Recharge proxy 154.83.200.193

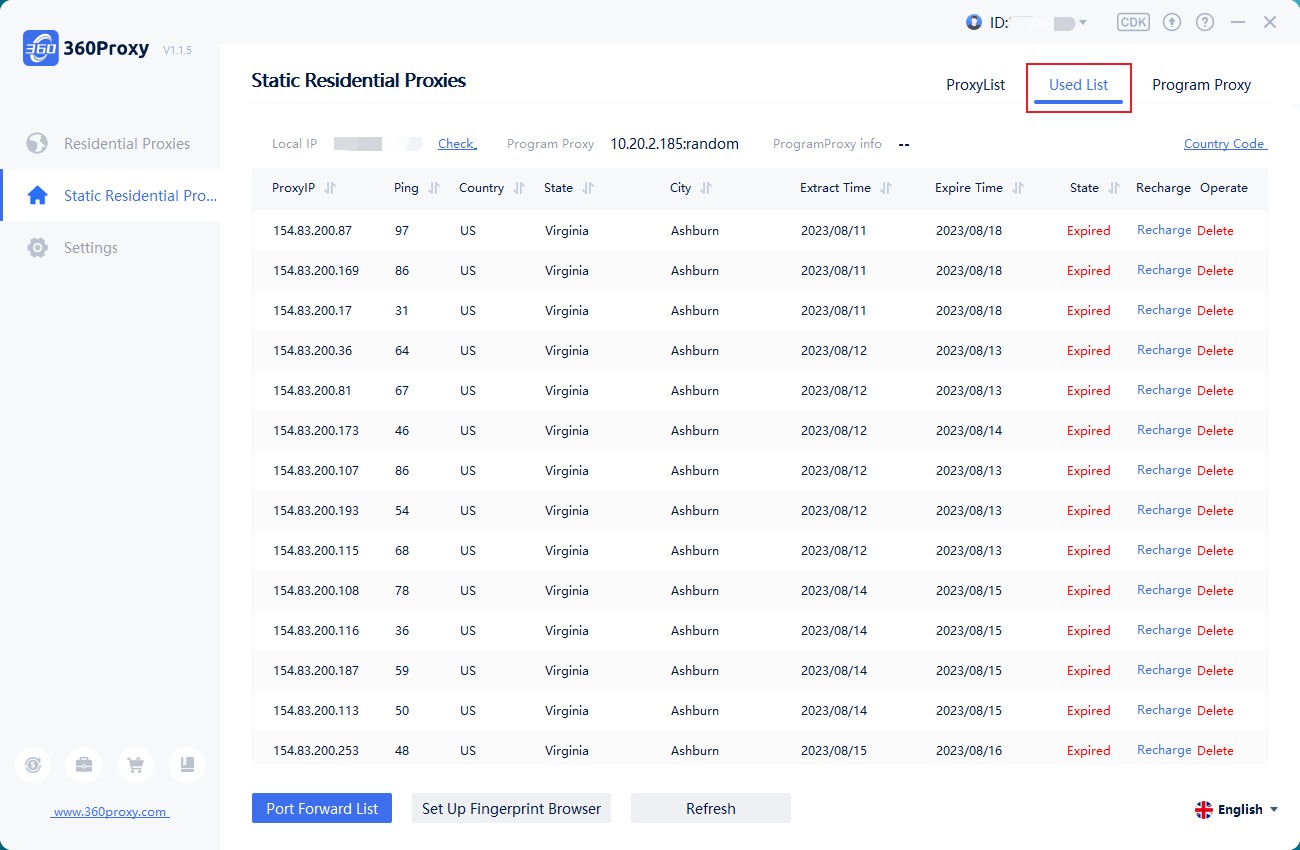click(1164, 510)
